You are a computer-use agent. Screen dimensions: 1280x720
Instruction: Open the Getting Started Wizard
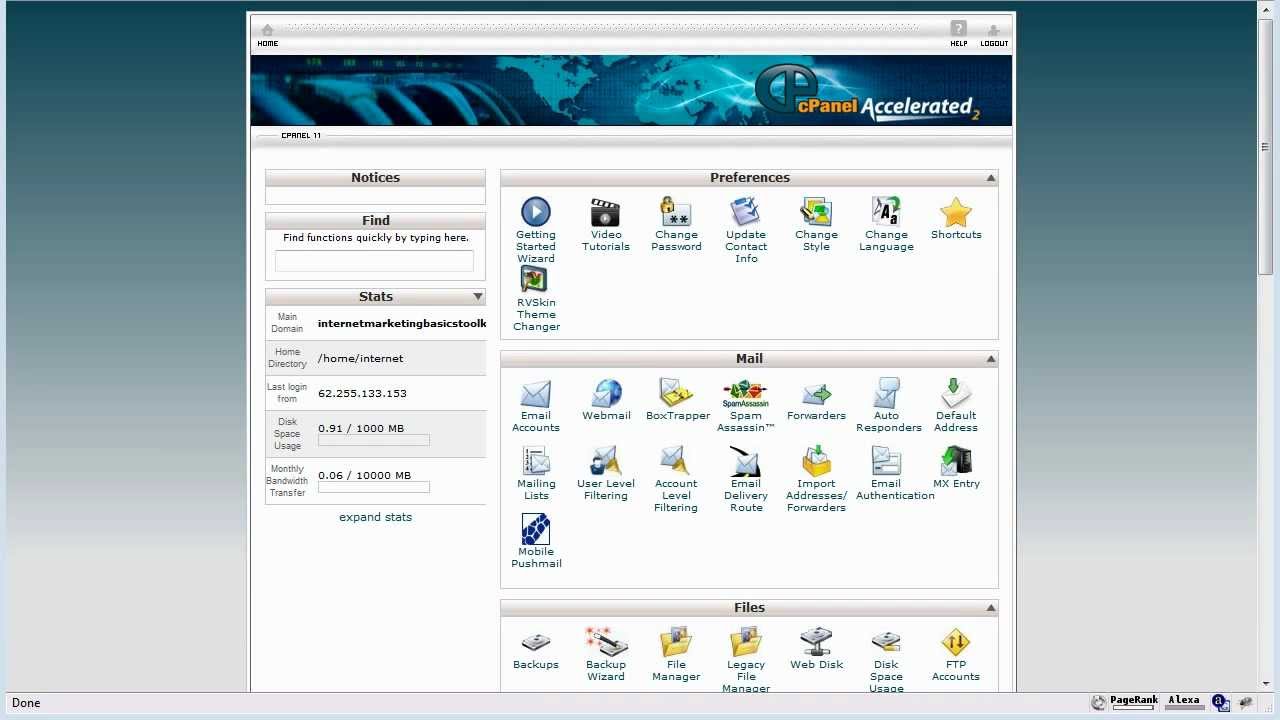[x=536, y=229]
